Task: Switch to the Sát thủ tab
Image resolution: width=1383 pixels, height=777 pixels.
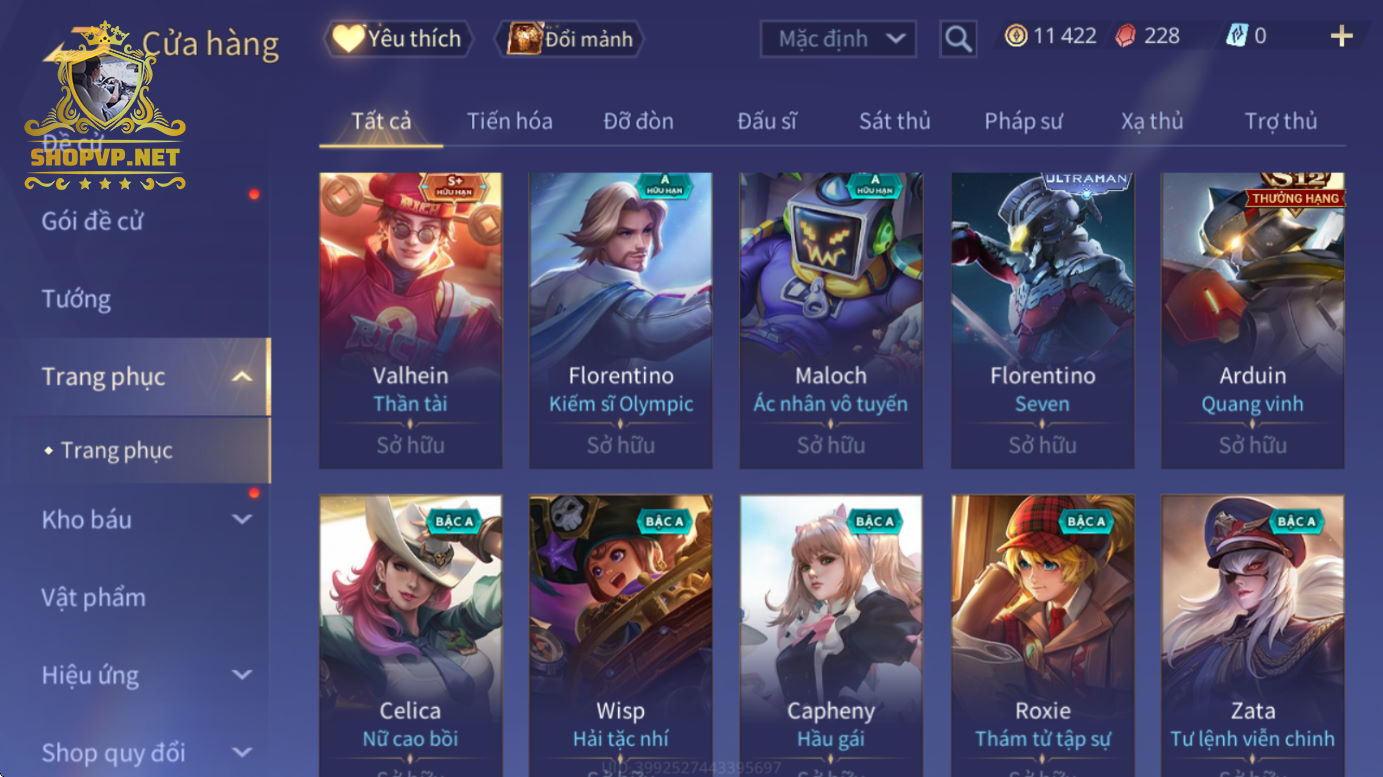Action: [x=894, y=121]
